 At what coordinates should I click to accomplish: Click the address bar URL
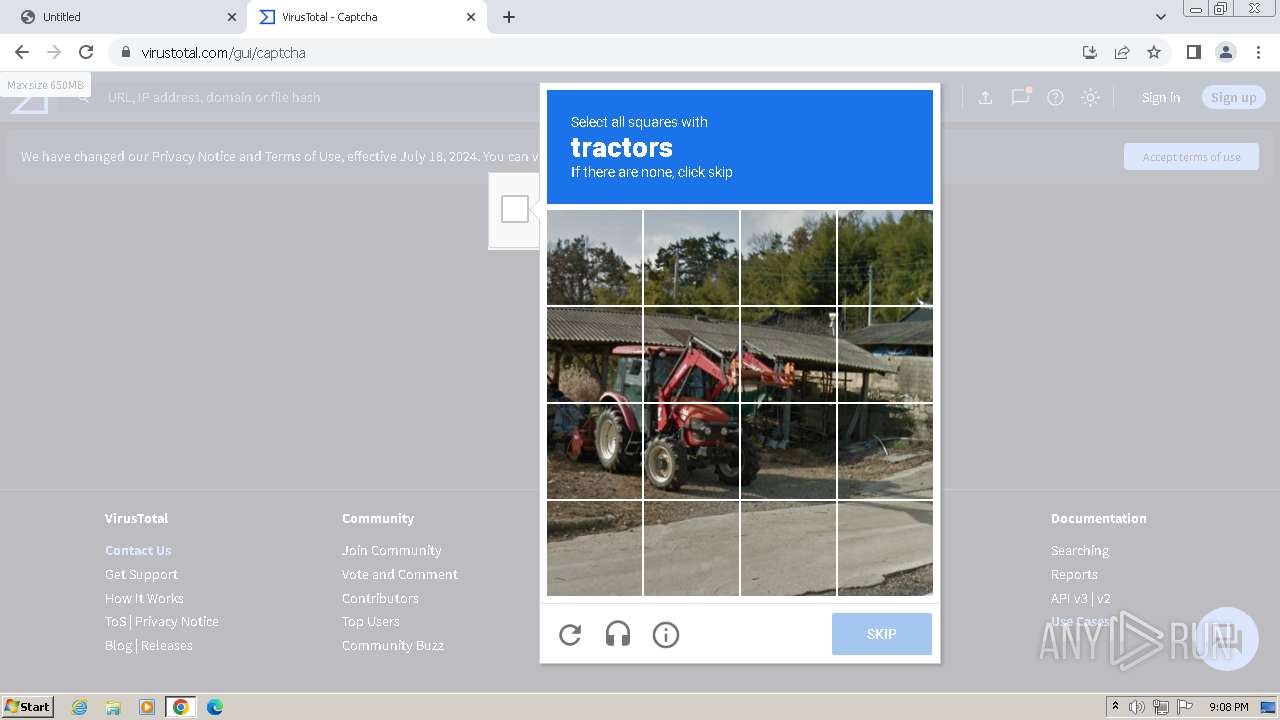223,52
